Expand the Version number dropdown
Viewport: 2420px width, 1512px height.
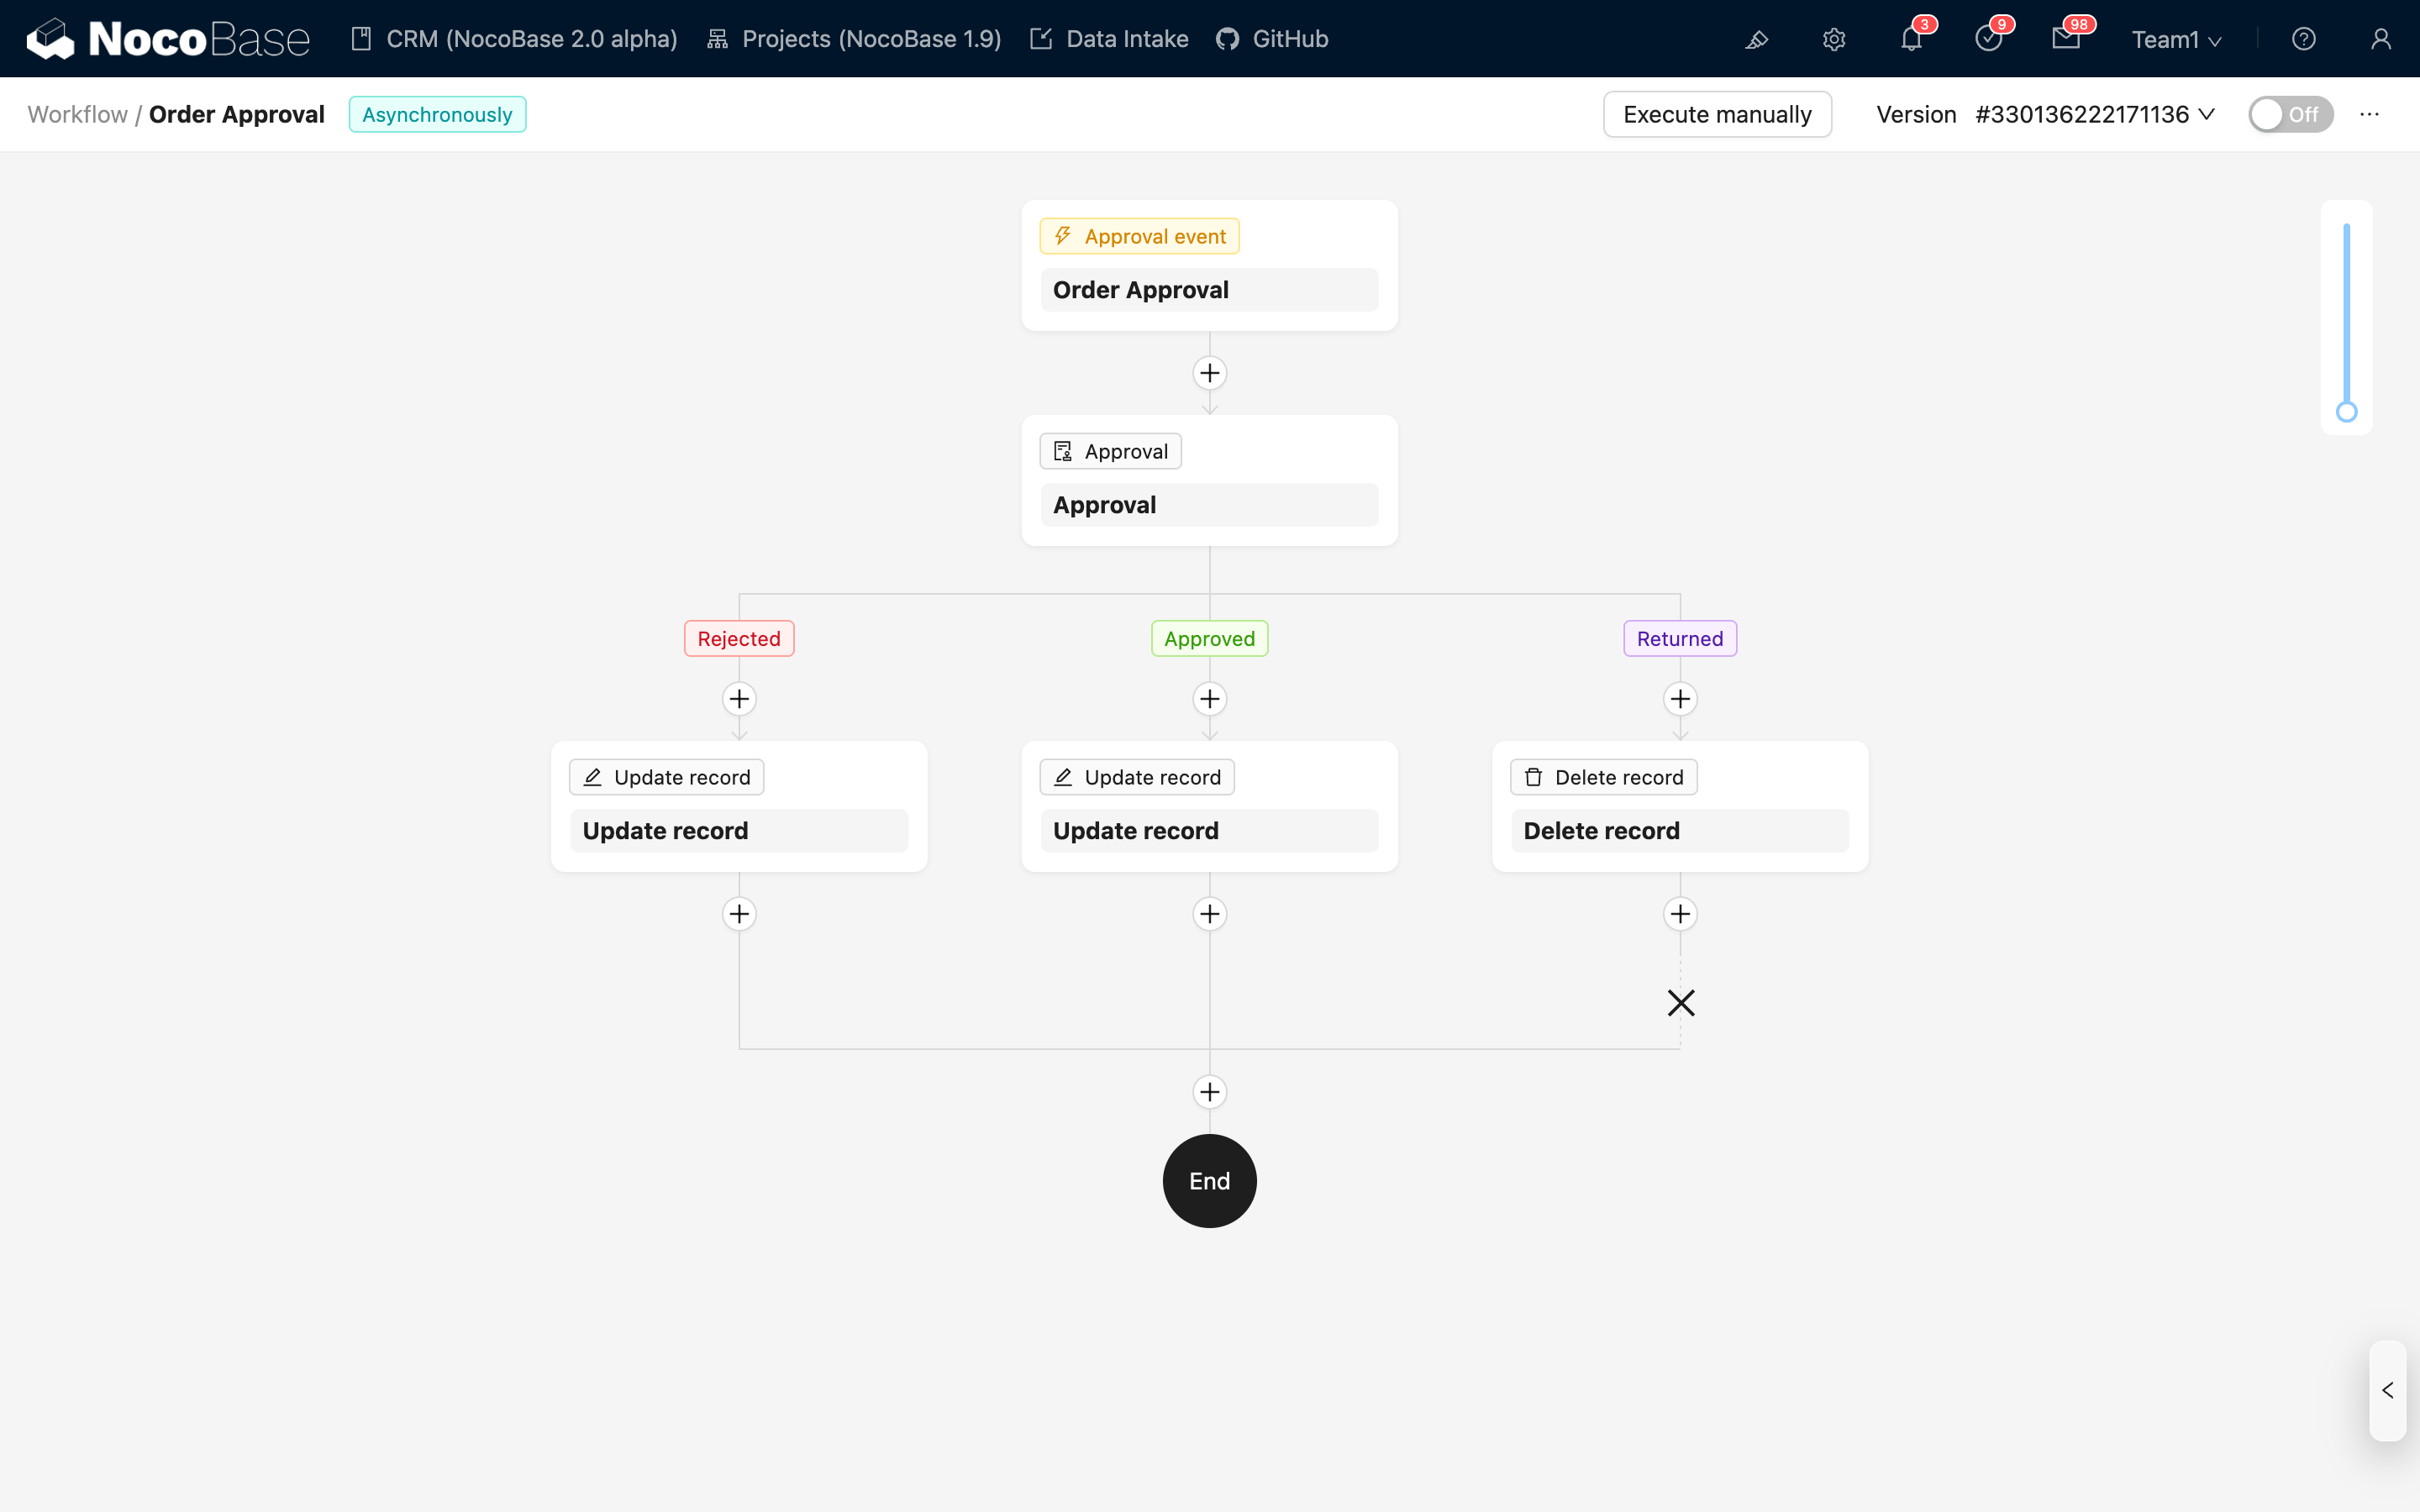pyautogui.click(x=2095, y=114)
